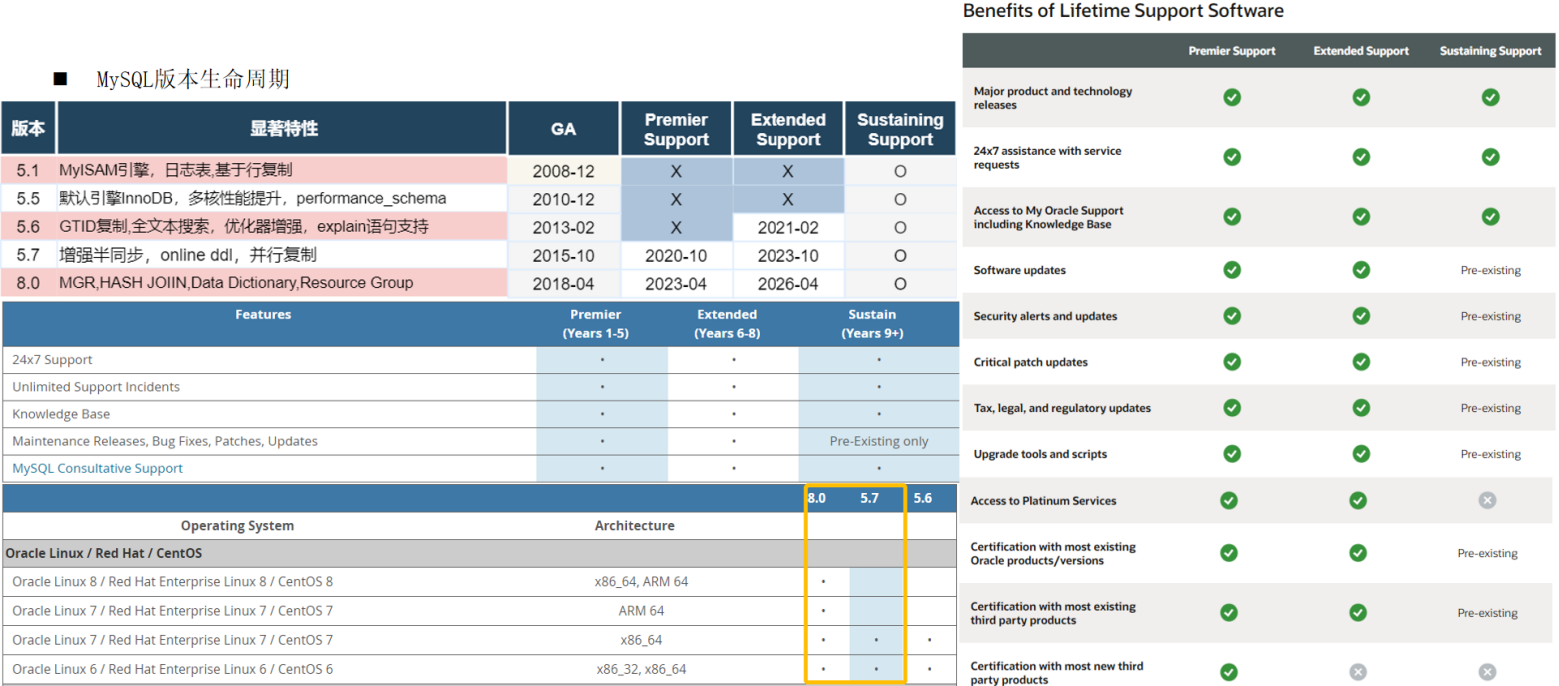Select Extended checkmark for Critical patch updates
The height and width of the screenshot is (686, 1559).
1361,362
